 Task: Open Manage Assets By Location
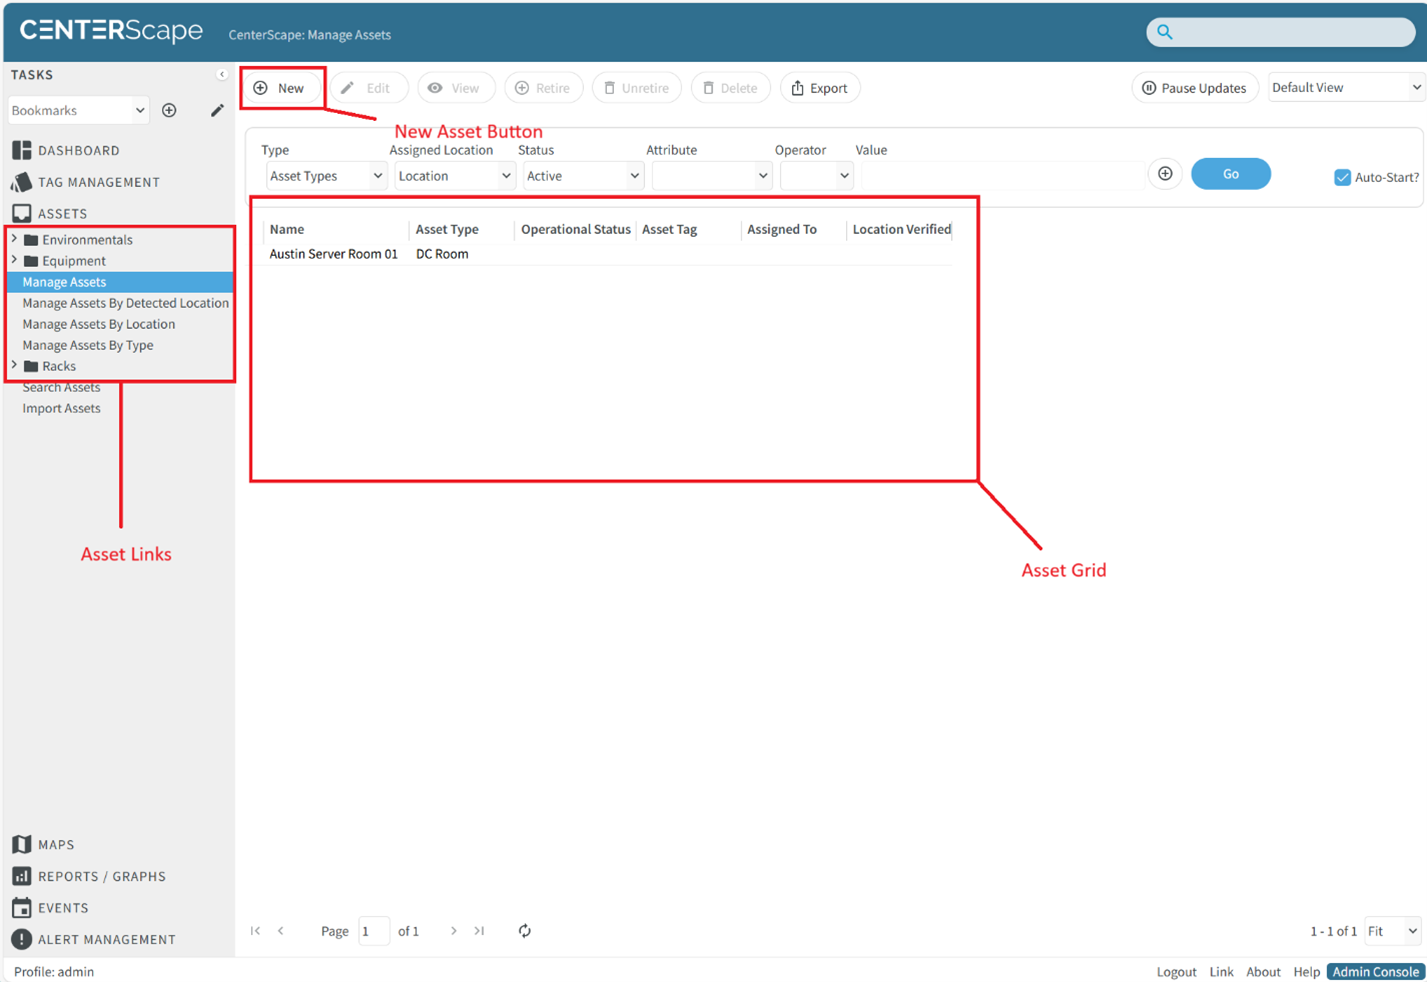pos(98,324)
